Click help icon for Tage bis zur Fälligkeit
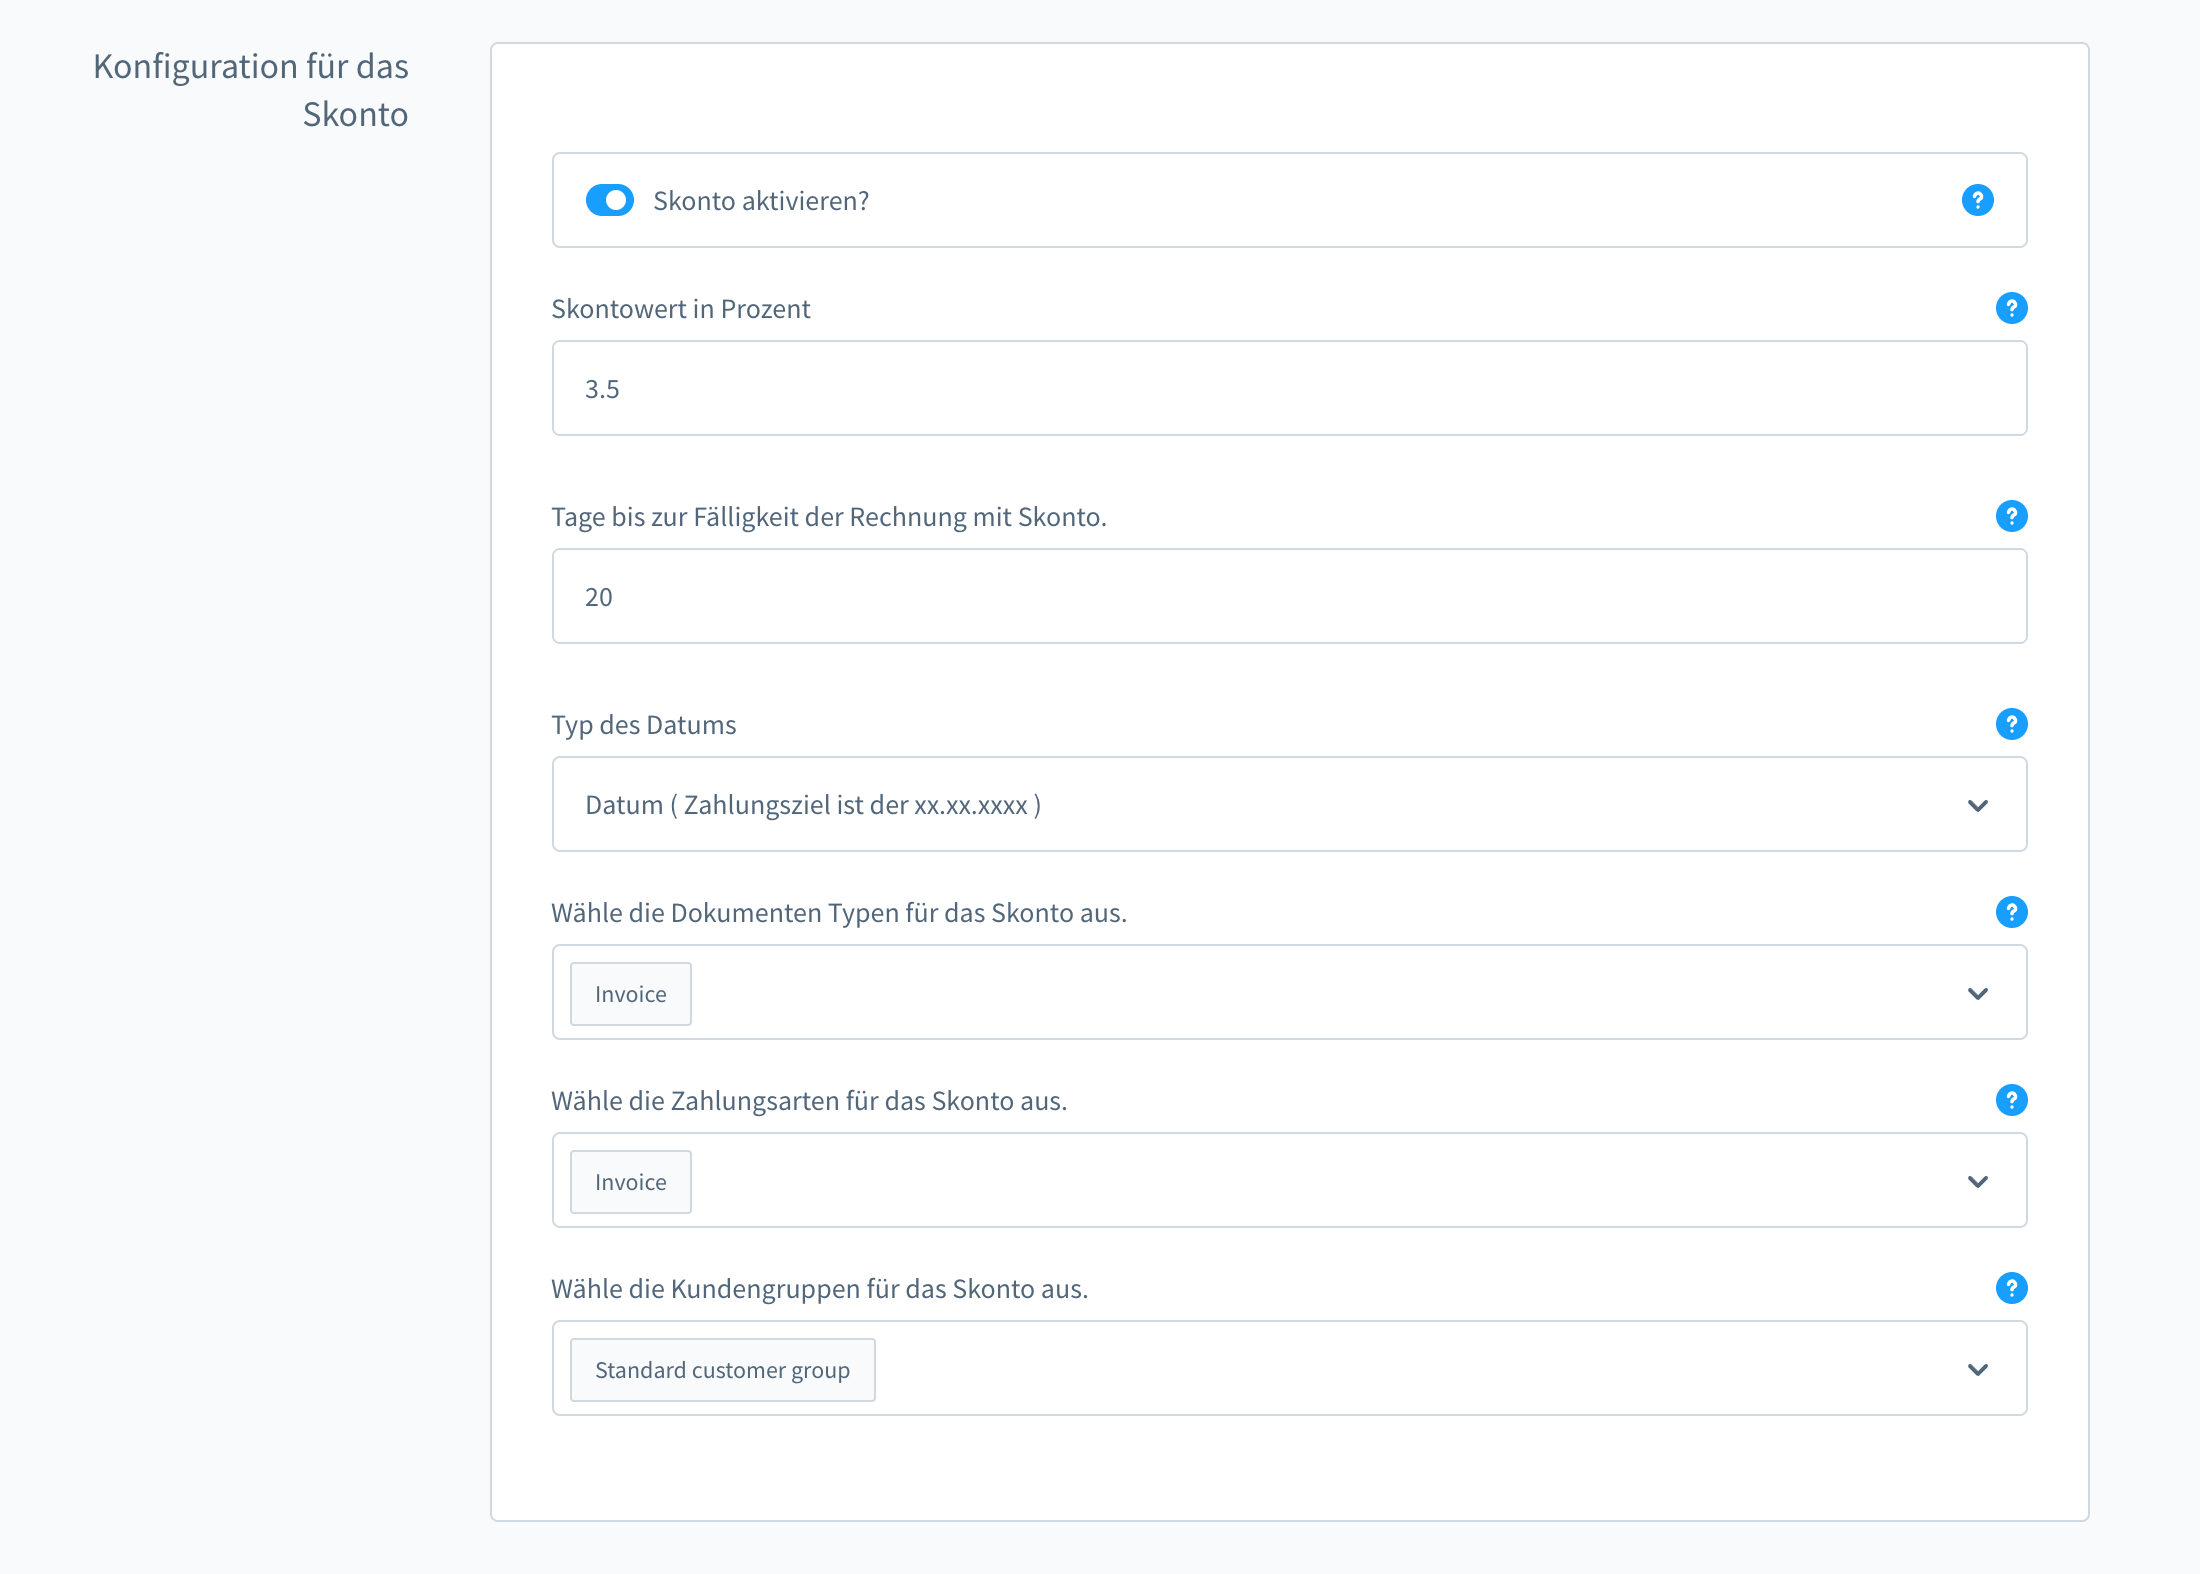The image size is (2200, 1574). point(2011,516)
